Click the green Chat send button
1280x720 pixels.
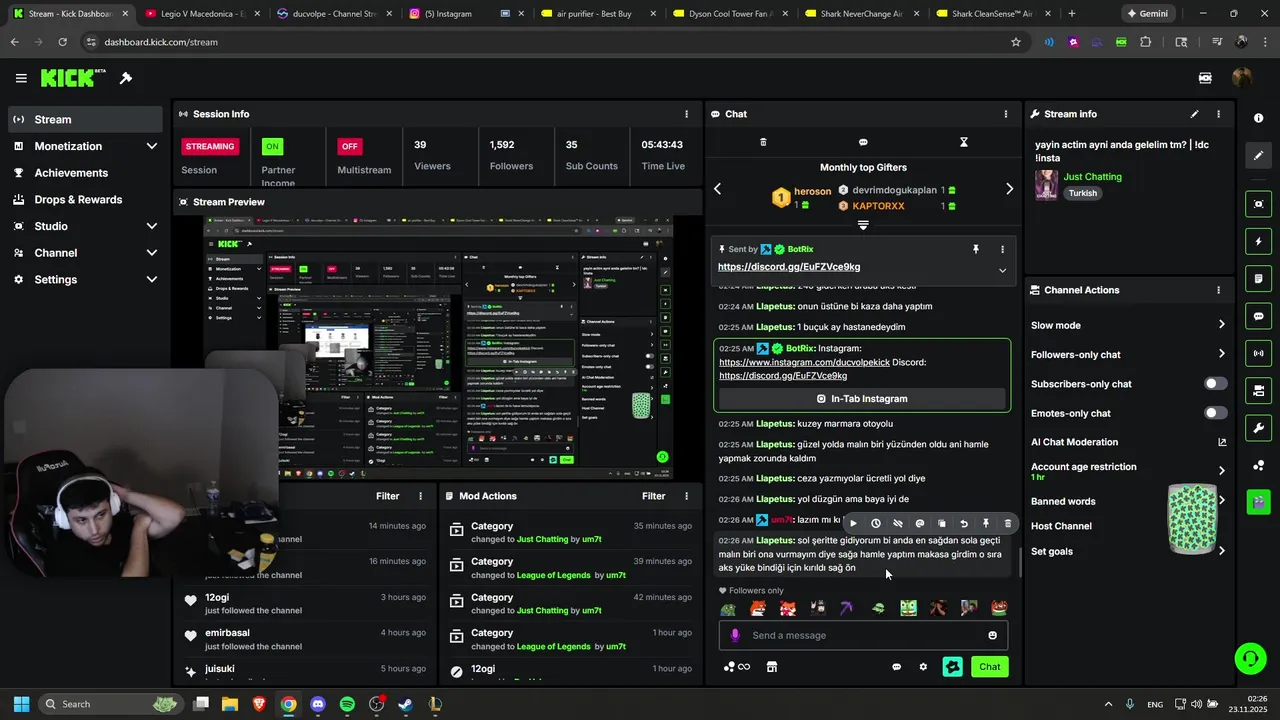(x=989, y=667)
